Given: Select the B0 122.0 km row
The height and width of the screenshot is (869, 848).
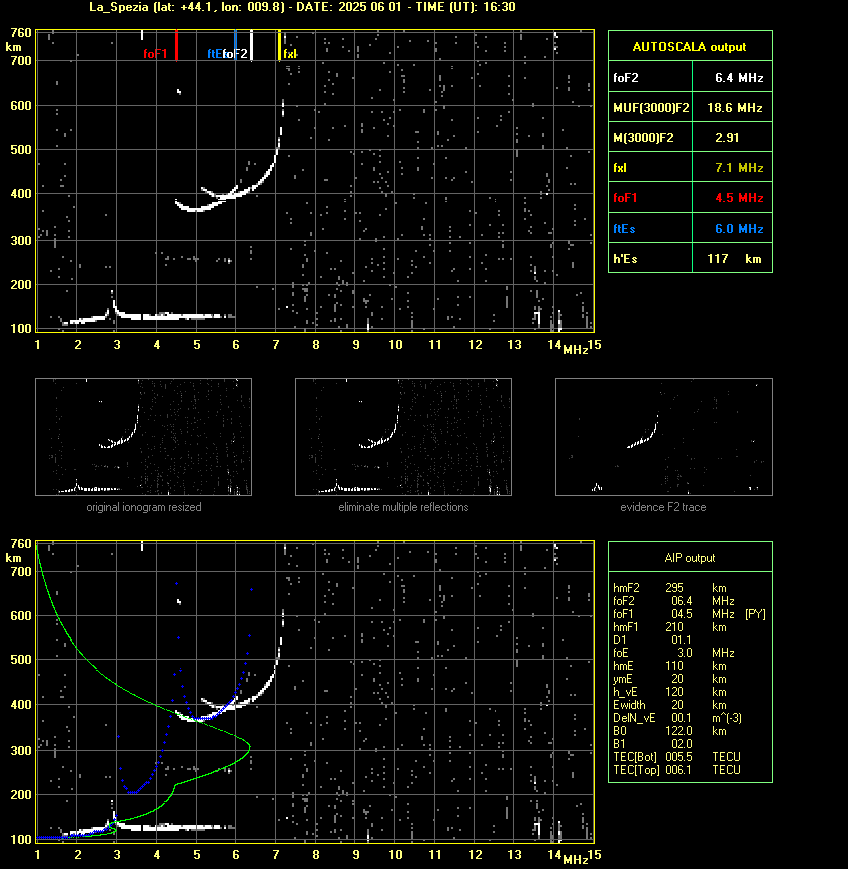Looking at the screenshot, I should click(670, 731).
